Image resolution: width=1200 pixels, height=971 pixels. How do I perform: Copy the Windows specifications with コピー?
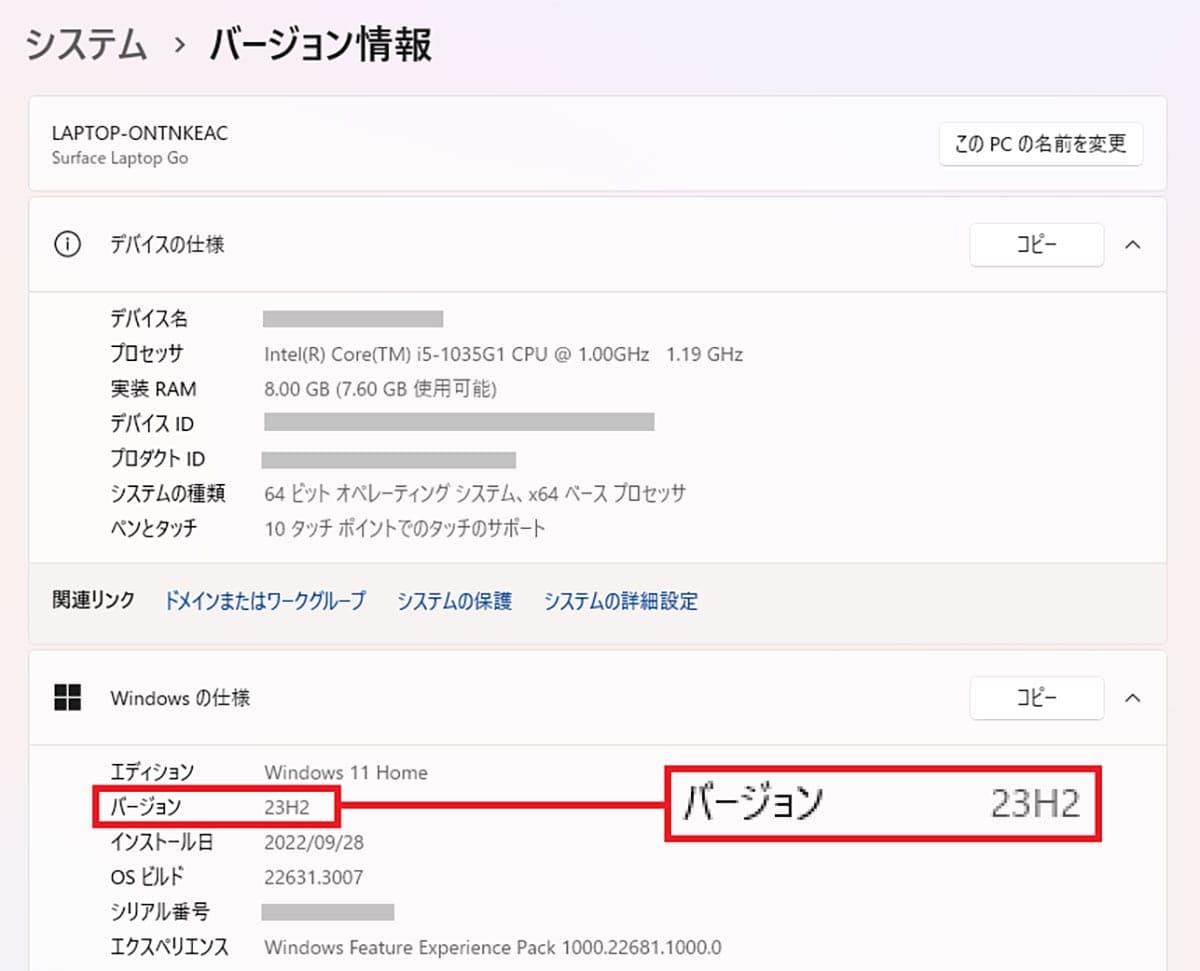pyautogui.click(x=1036, y=698)
